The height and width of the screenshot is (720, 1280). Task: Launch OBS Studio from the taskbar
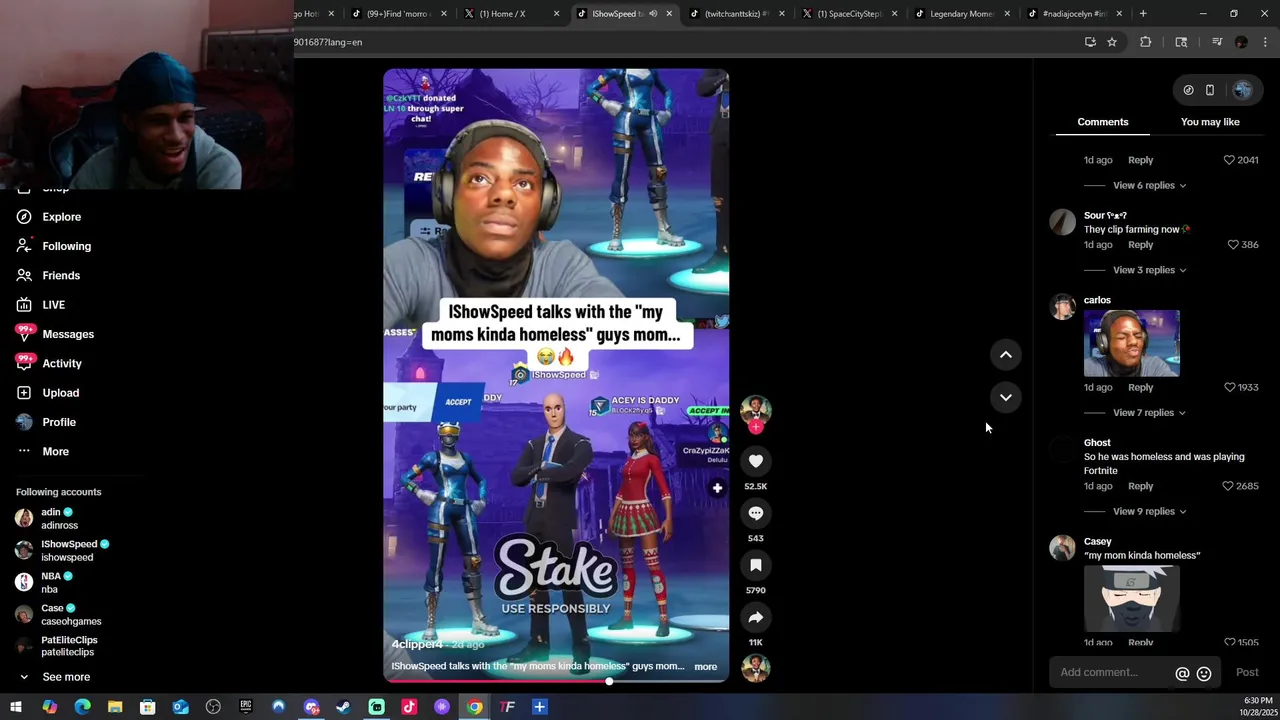(x=213, y=707)
